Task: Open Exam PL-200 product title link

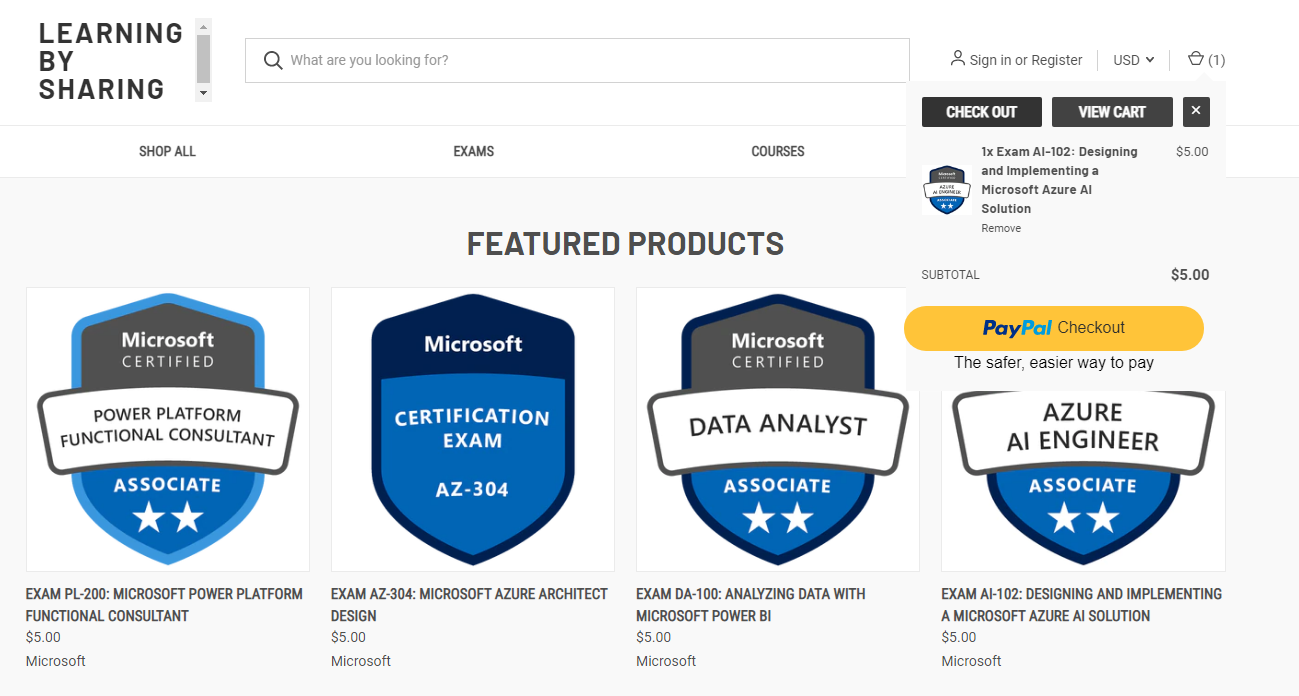Action: pyautogui.click(x=164, y=605)
